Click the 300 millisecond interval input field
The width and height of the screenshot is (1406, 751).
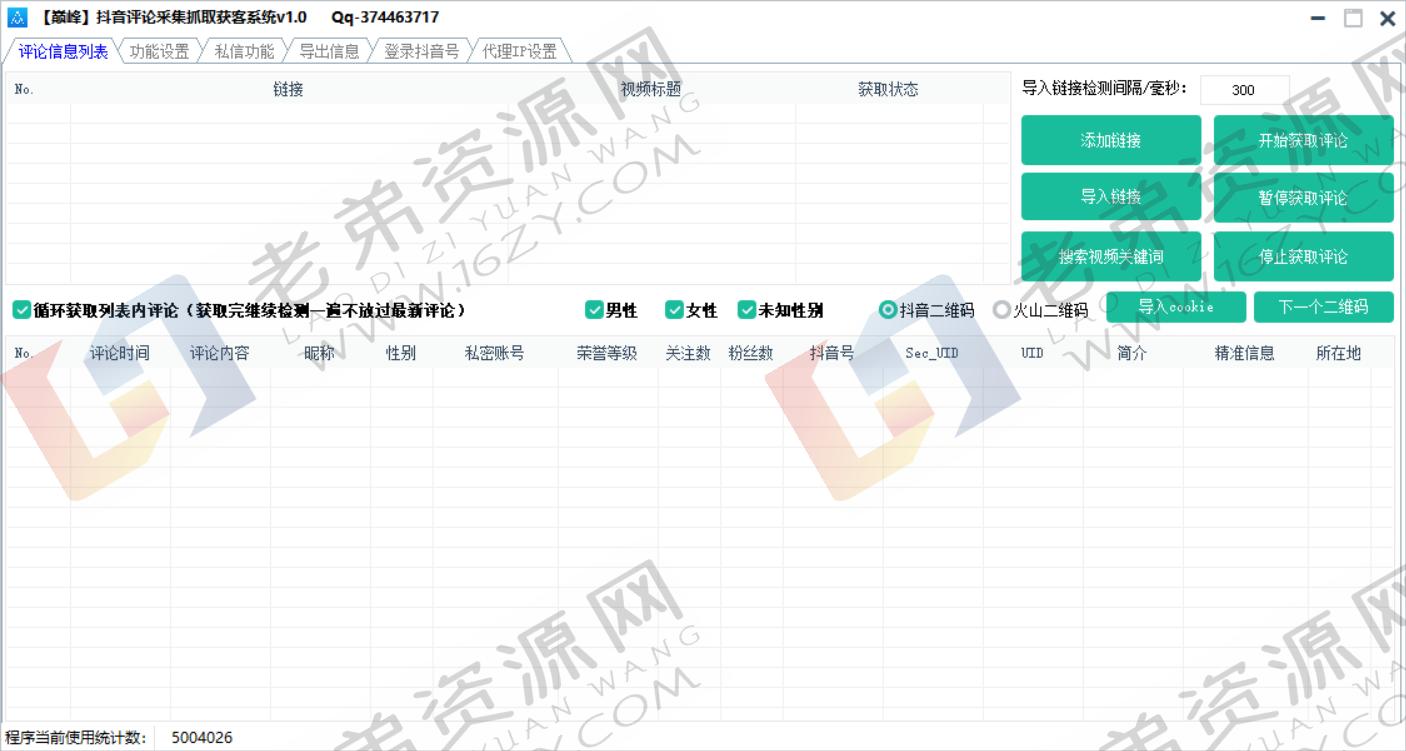[x=1243, y=90]
